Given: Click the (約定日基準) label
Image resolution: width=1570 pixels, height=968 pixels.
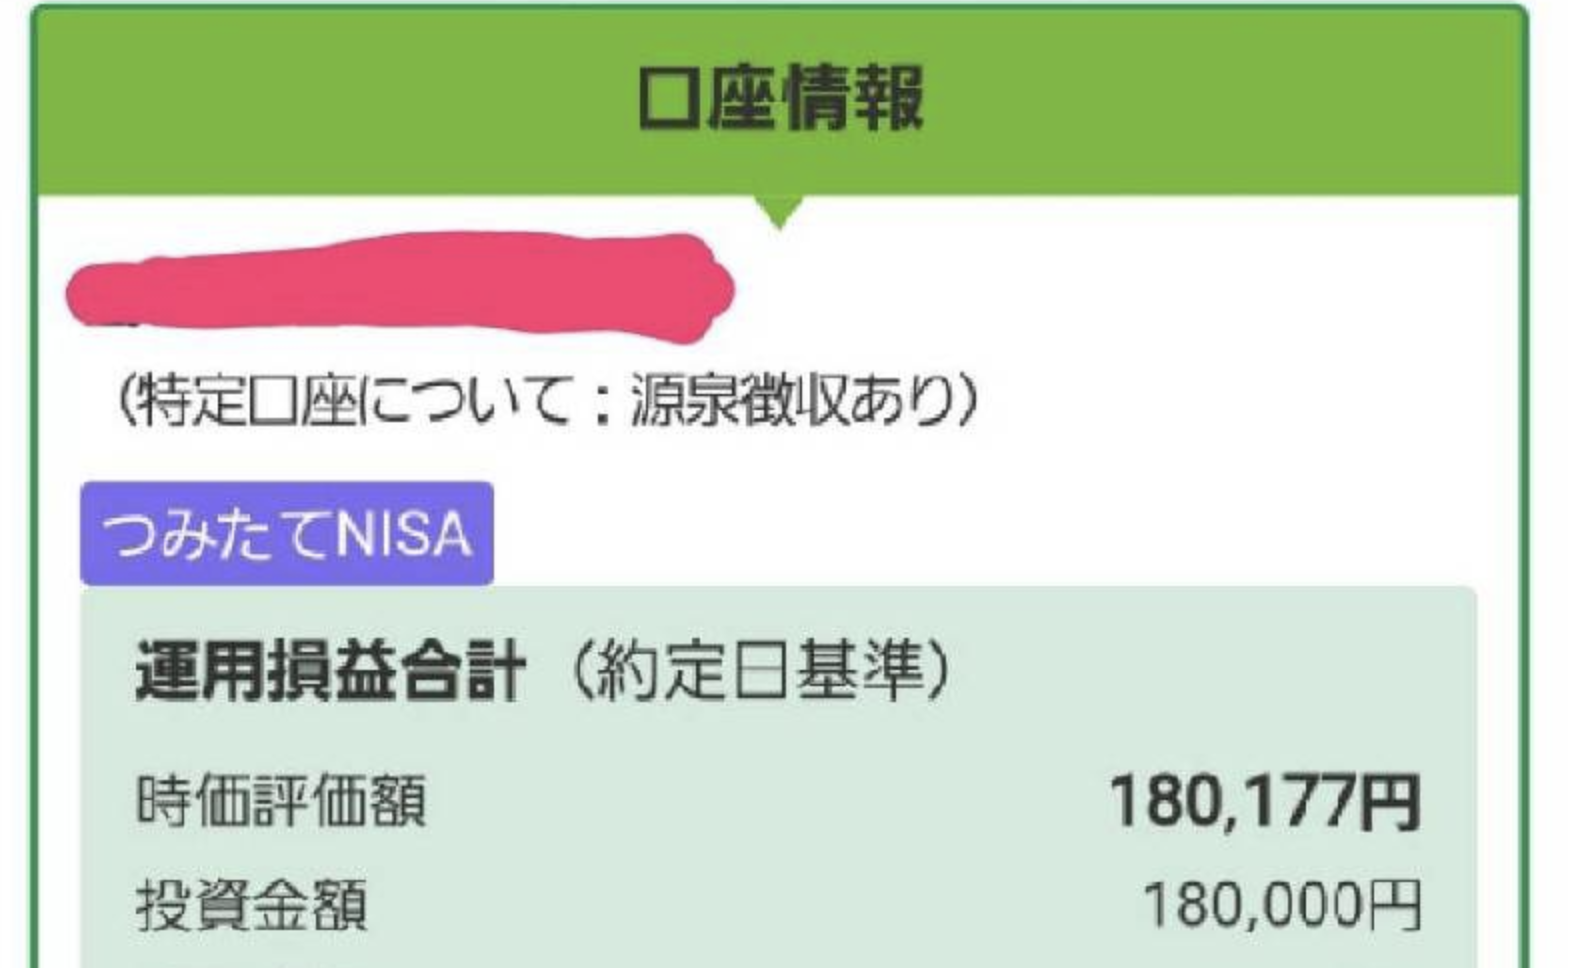Looking at the screenshot, I should (760, 671).
